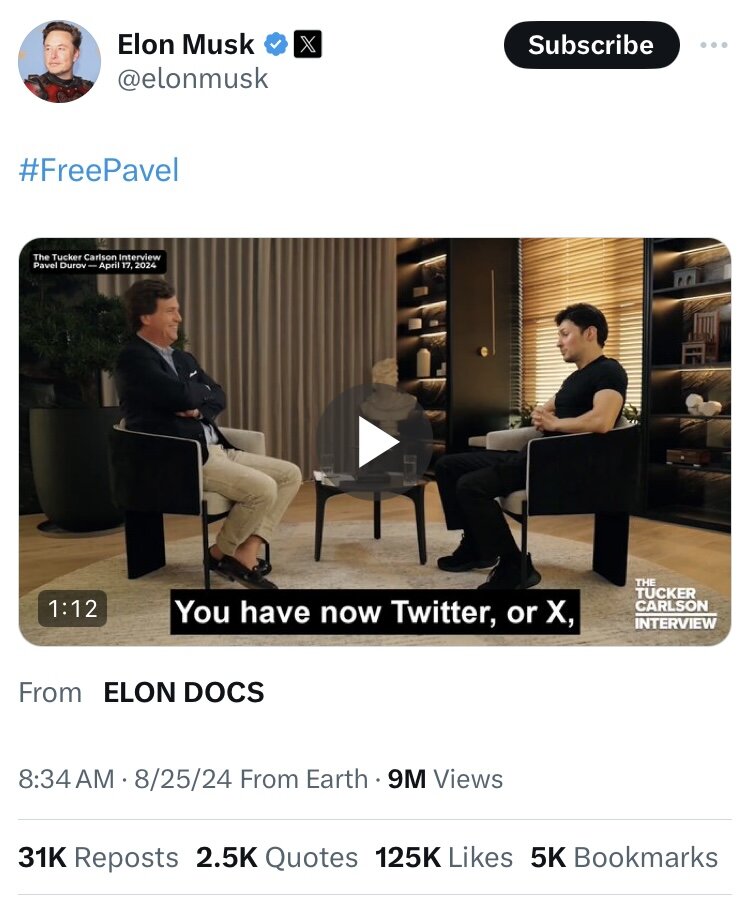Show the 31K Reposts list
The width and height of the screenshot is (750, 899).
[x=98, y=857]
